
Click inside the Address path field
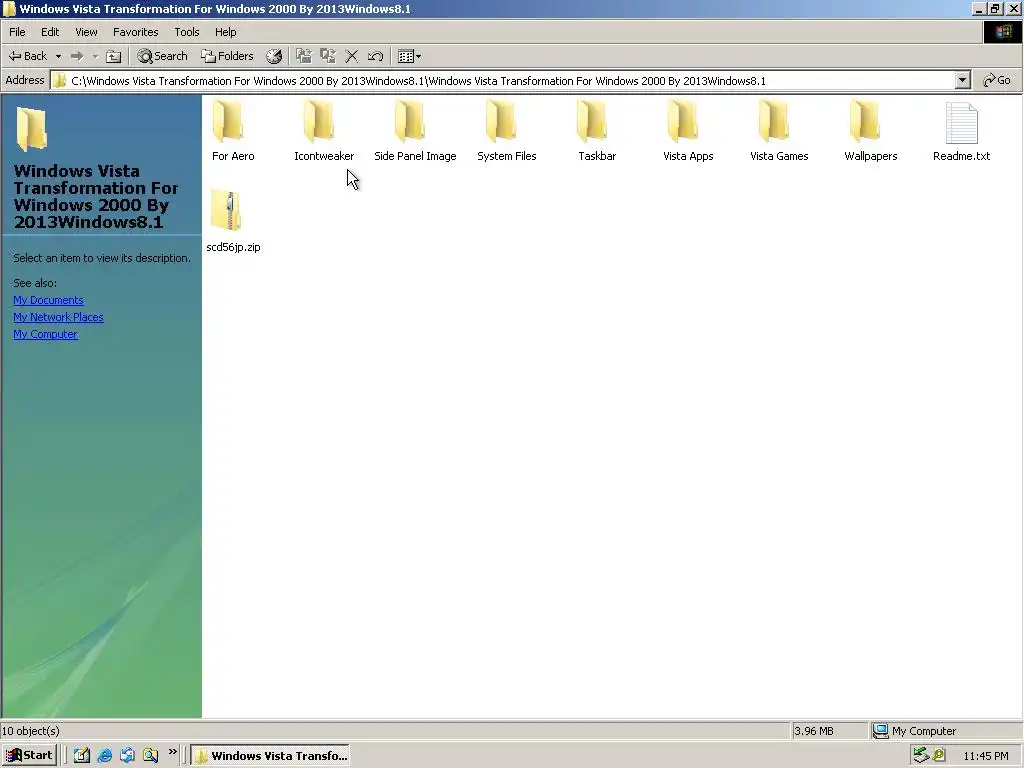pyautogui.click(x=503, y=80)
